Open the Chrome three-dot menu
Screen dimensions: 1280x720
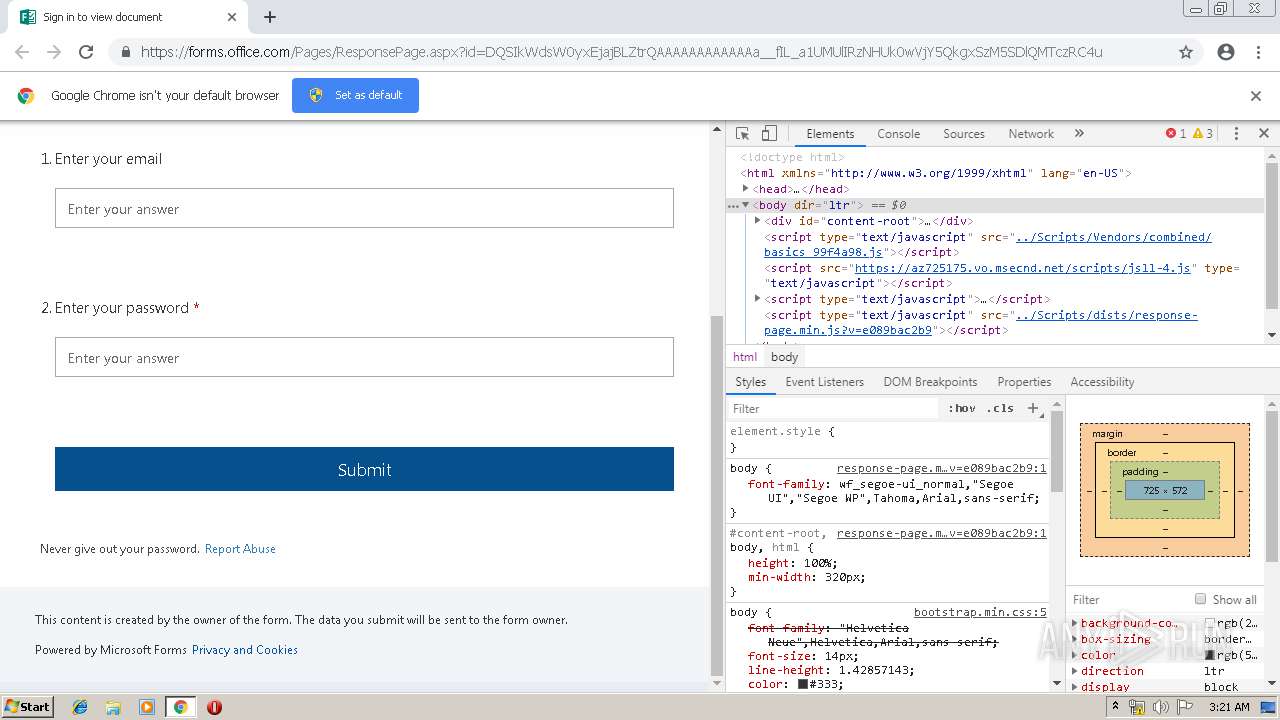click(x=1258, y=52)
